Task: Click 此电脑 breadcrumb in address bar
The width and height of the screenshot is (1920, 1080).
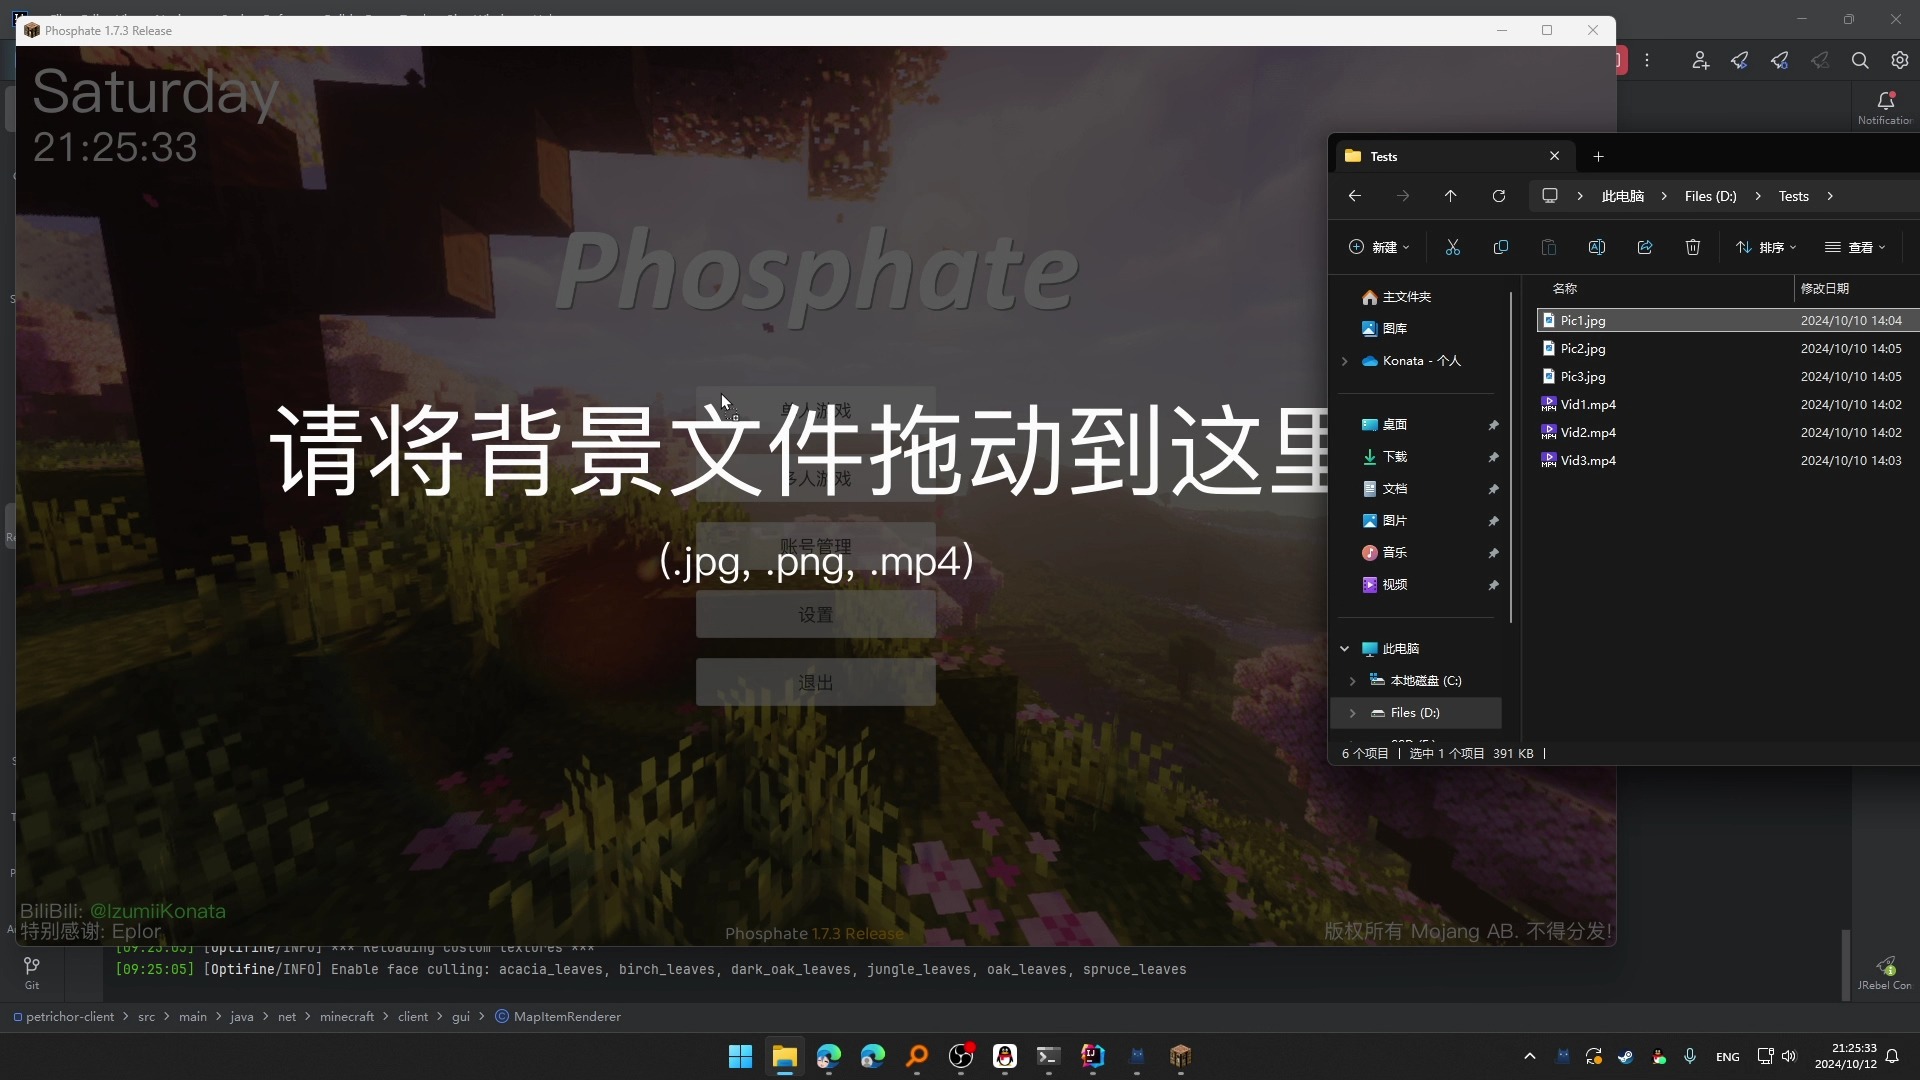Action: pos(1622,196)
